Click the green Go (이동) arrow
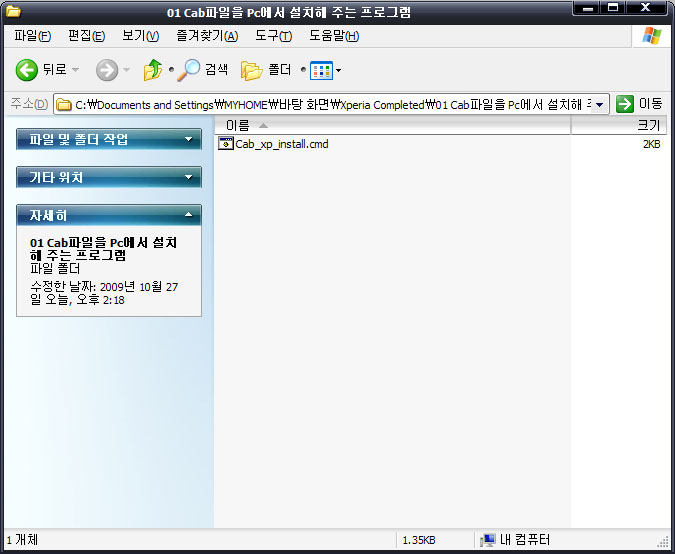This screenshot has height=554, width=675. click(625, 104)
